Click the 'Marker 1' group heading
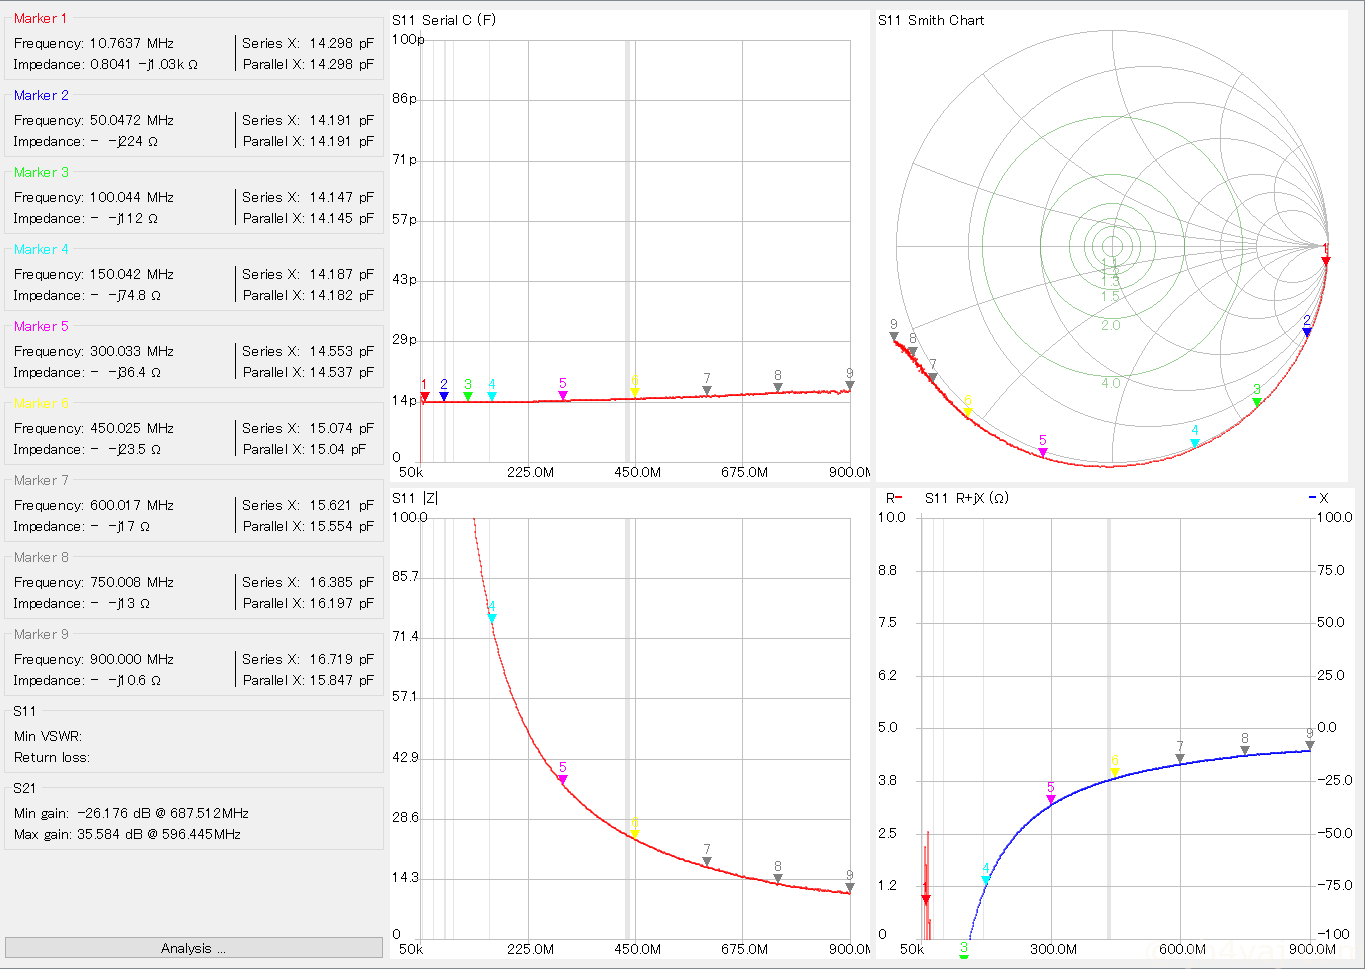Image resolution: width=1365 pixels, height=969 pixels. pyautogui.click(x=41, y=18)
